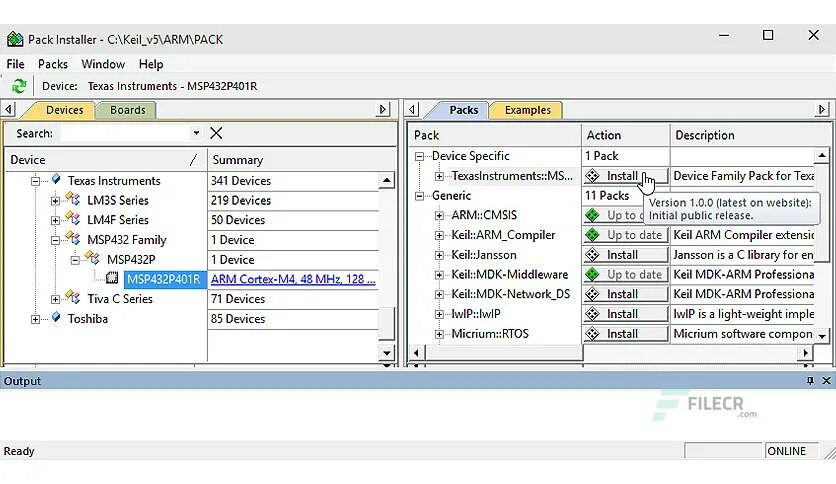Image resolution: width=836 pixels, height=484 pixels.
Task: Click the green diamond icon for Keil::MDK-Middleware
Action: (592, 275)
